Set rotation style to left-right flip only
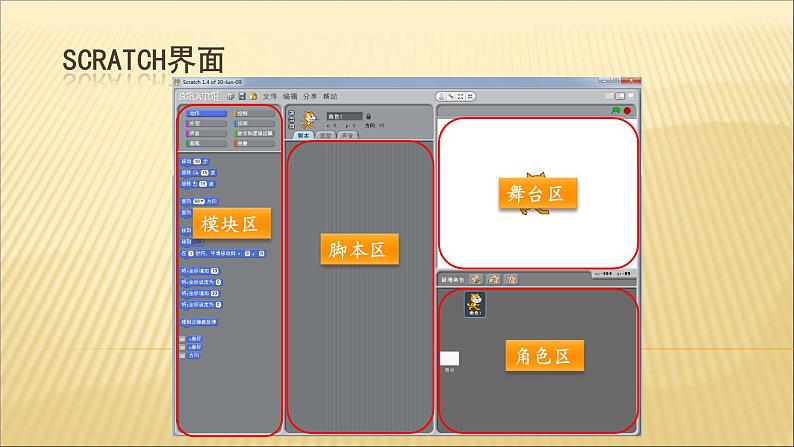This screenshot has width=794, height=447. 291,119
